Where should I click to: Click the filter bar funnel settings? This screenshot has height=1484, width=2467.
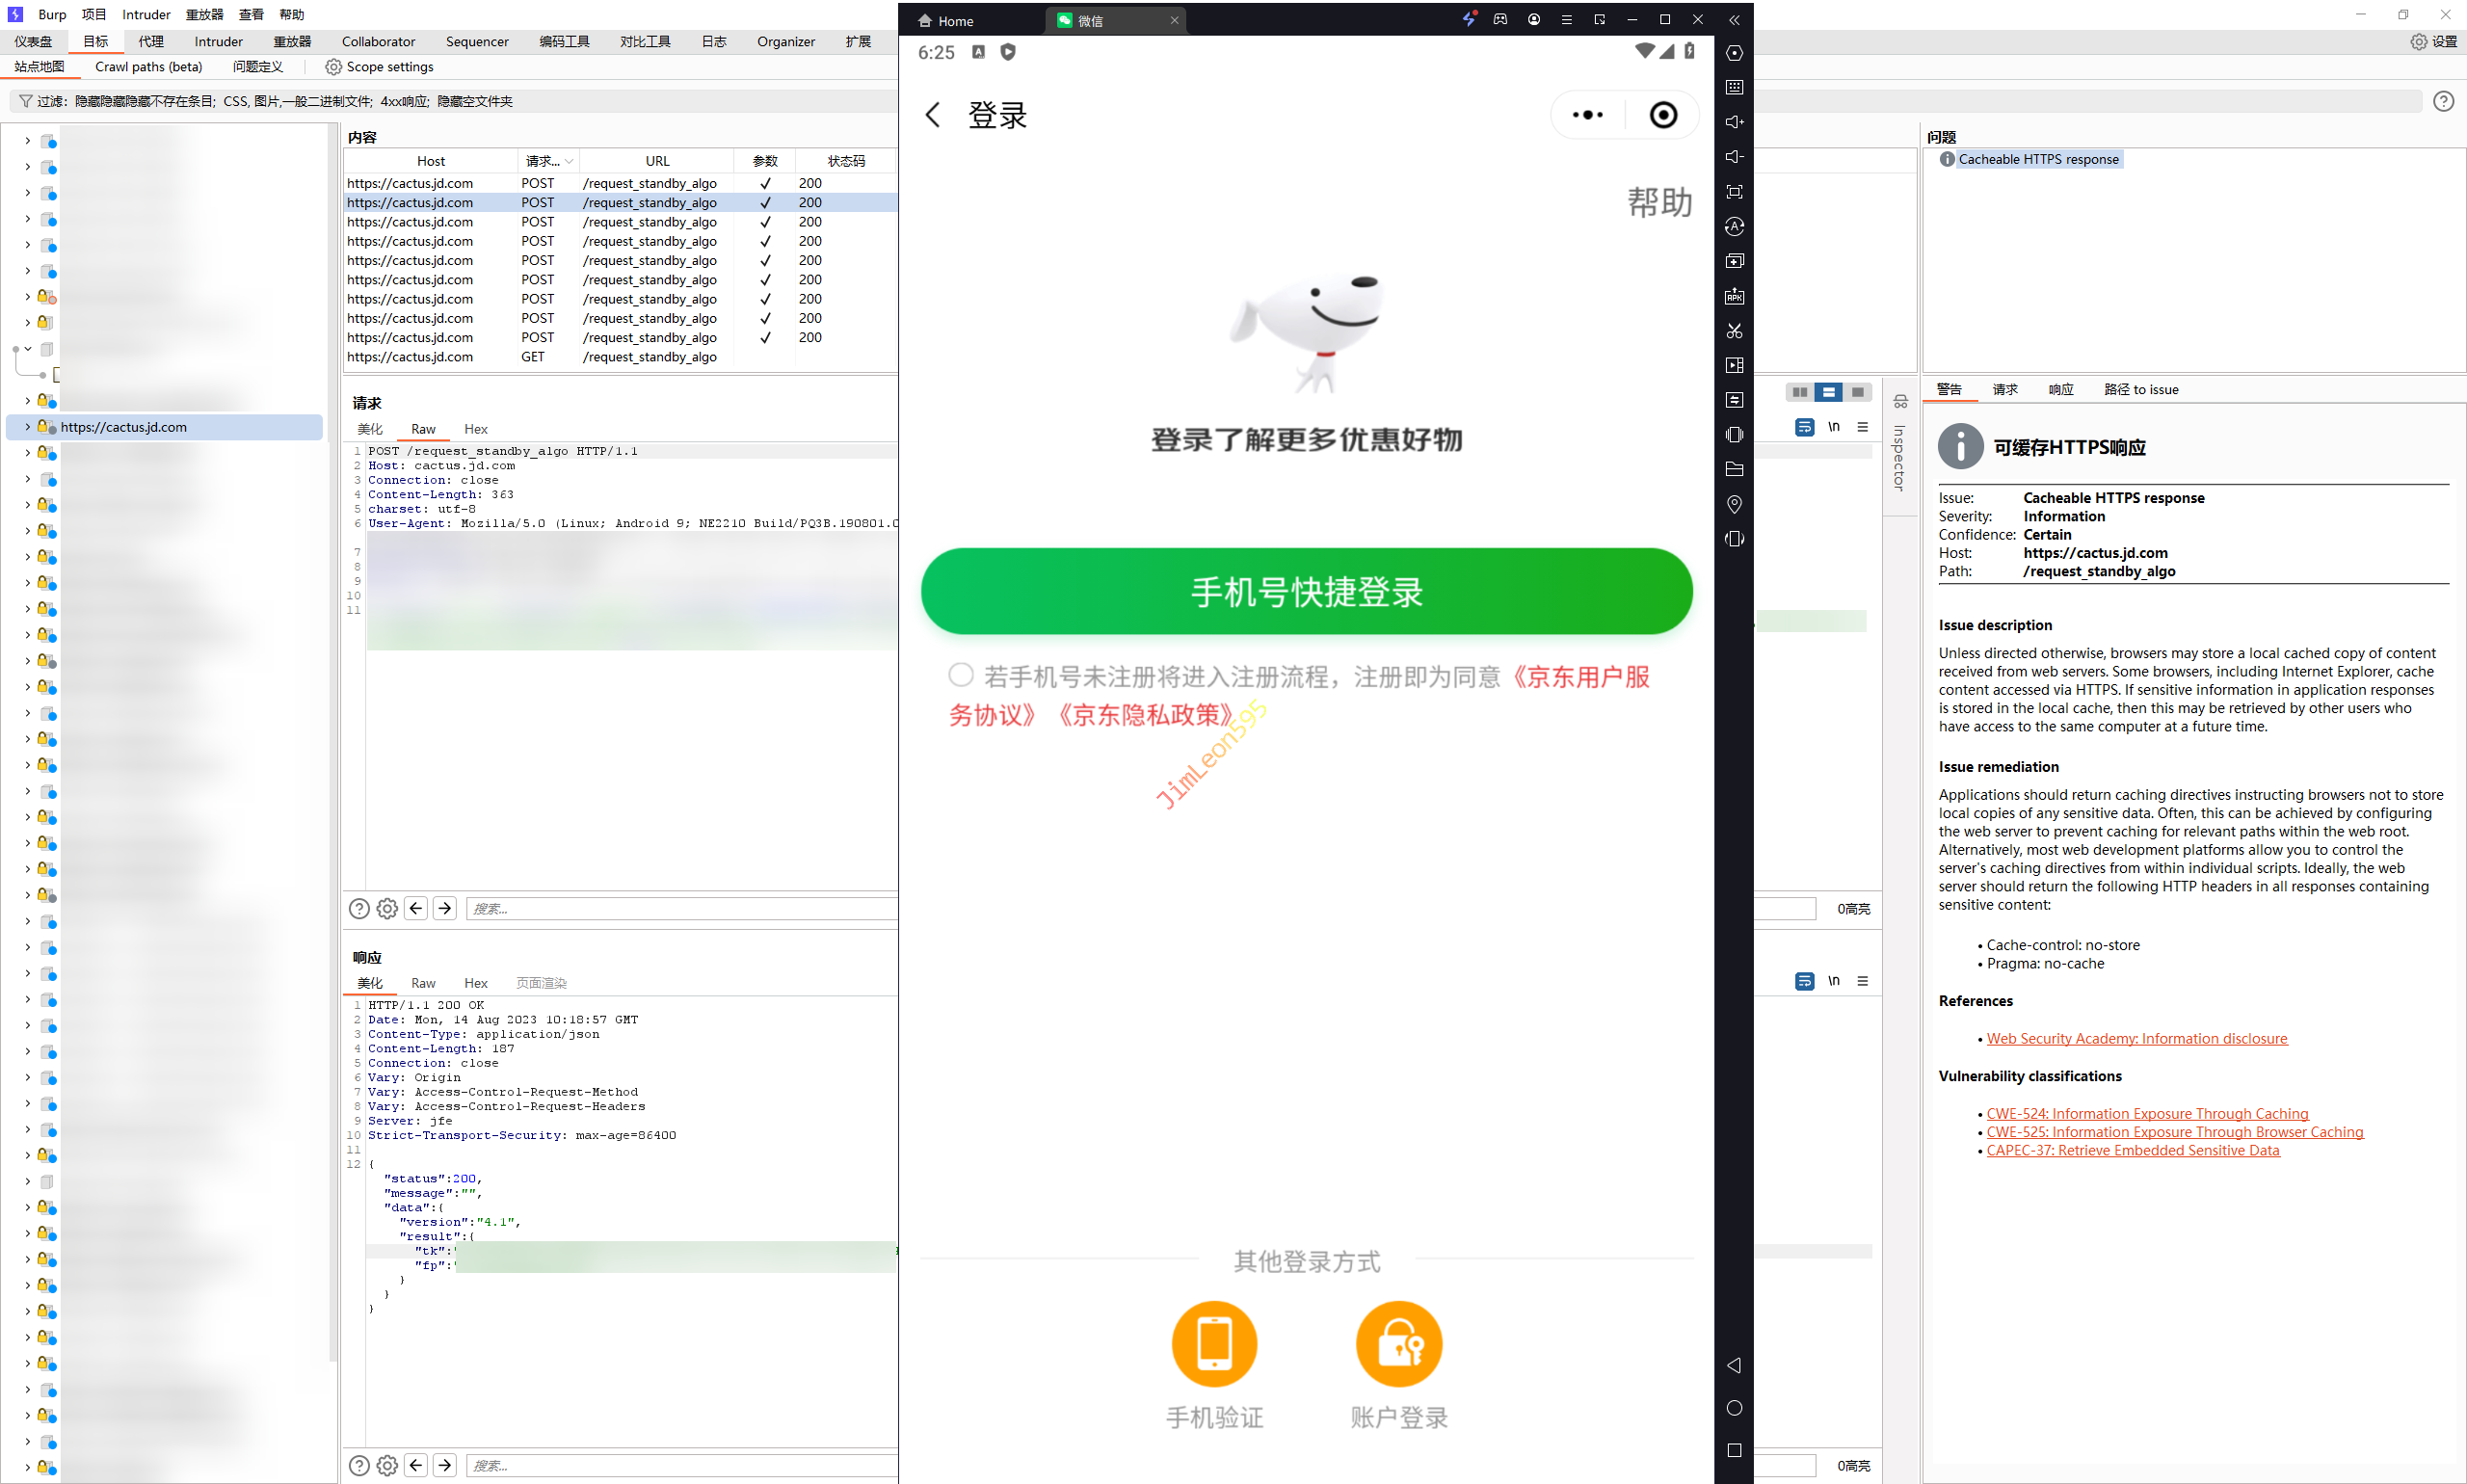pos(25,101)
